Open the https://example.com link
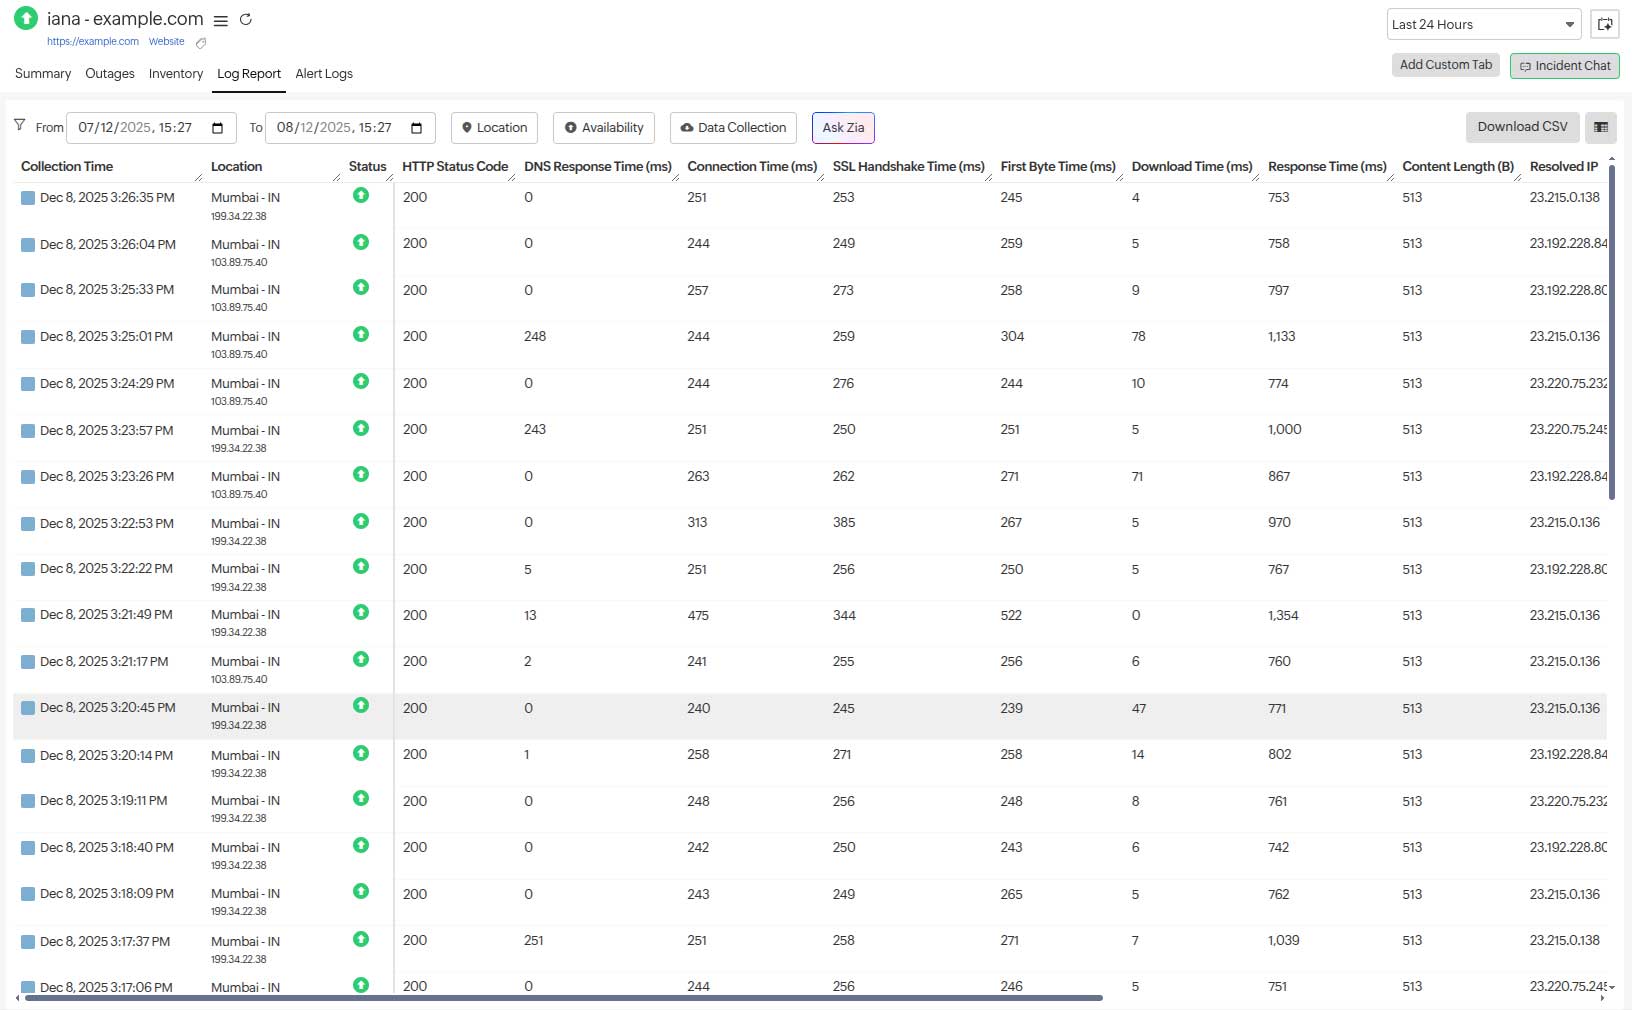1632x1010 pixels. coord(93,42)
